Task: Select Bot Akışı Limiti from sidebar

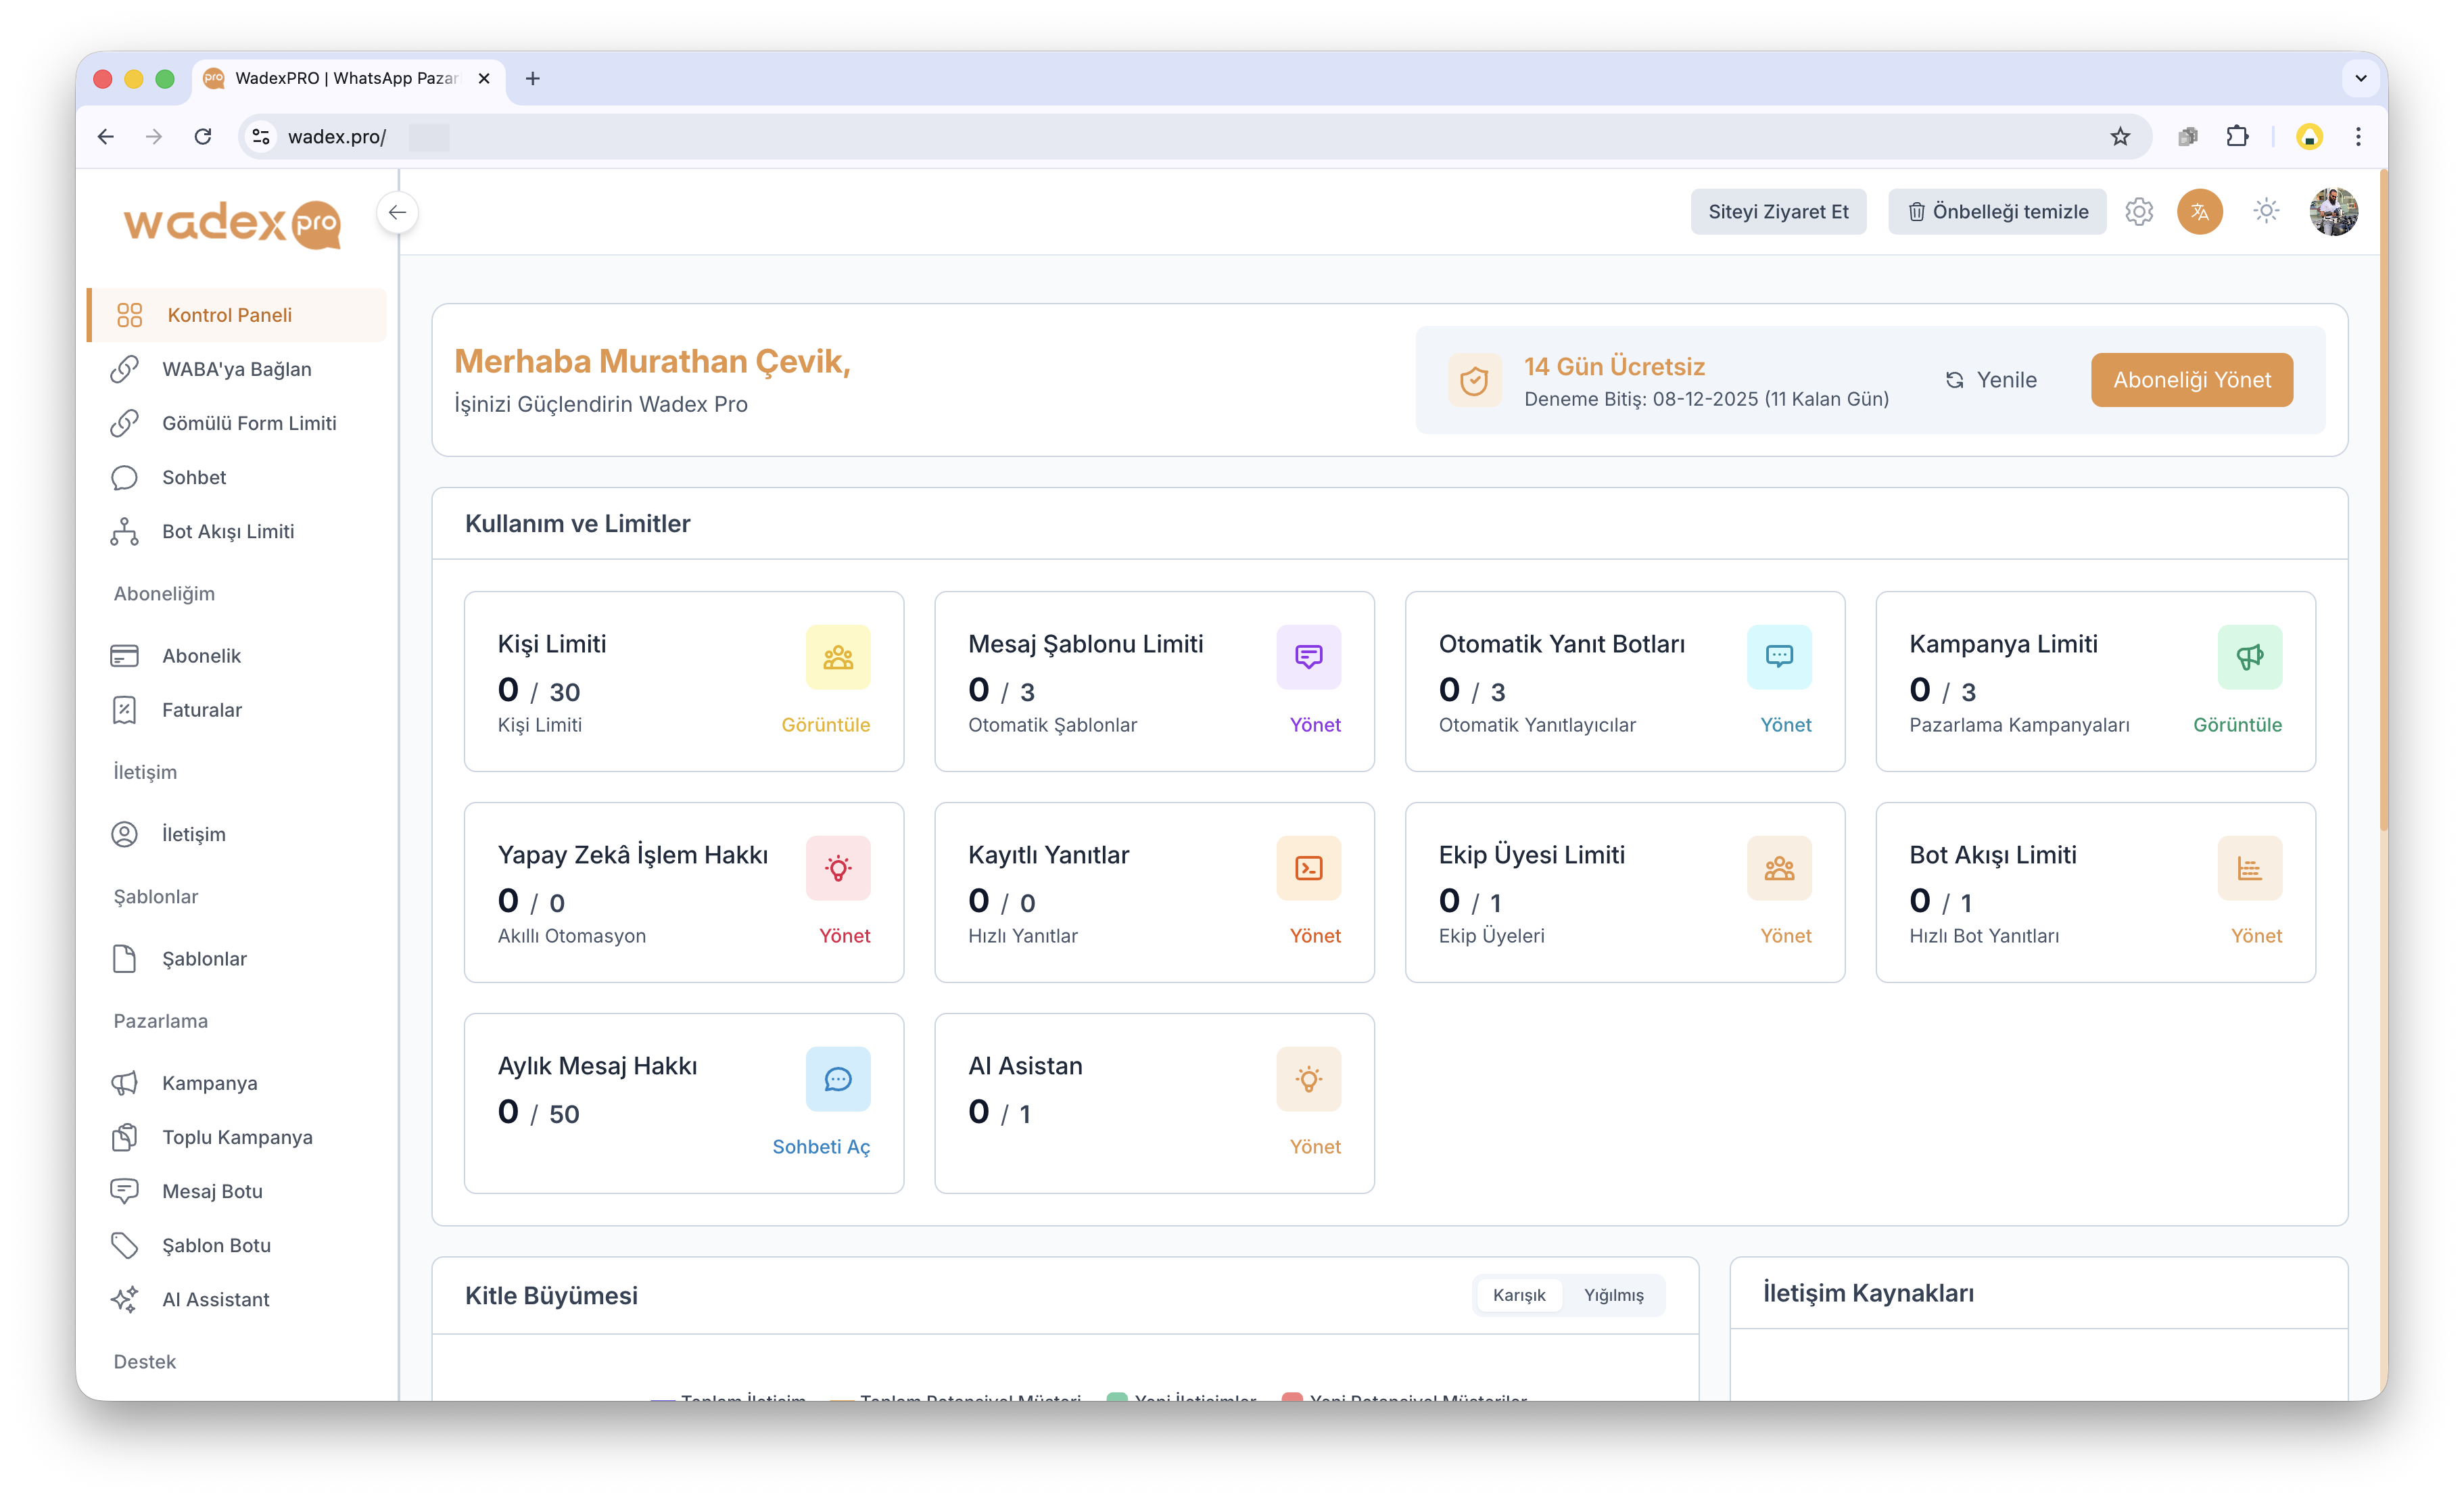Action: click(x=228, y=531)
